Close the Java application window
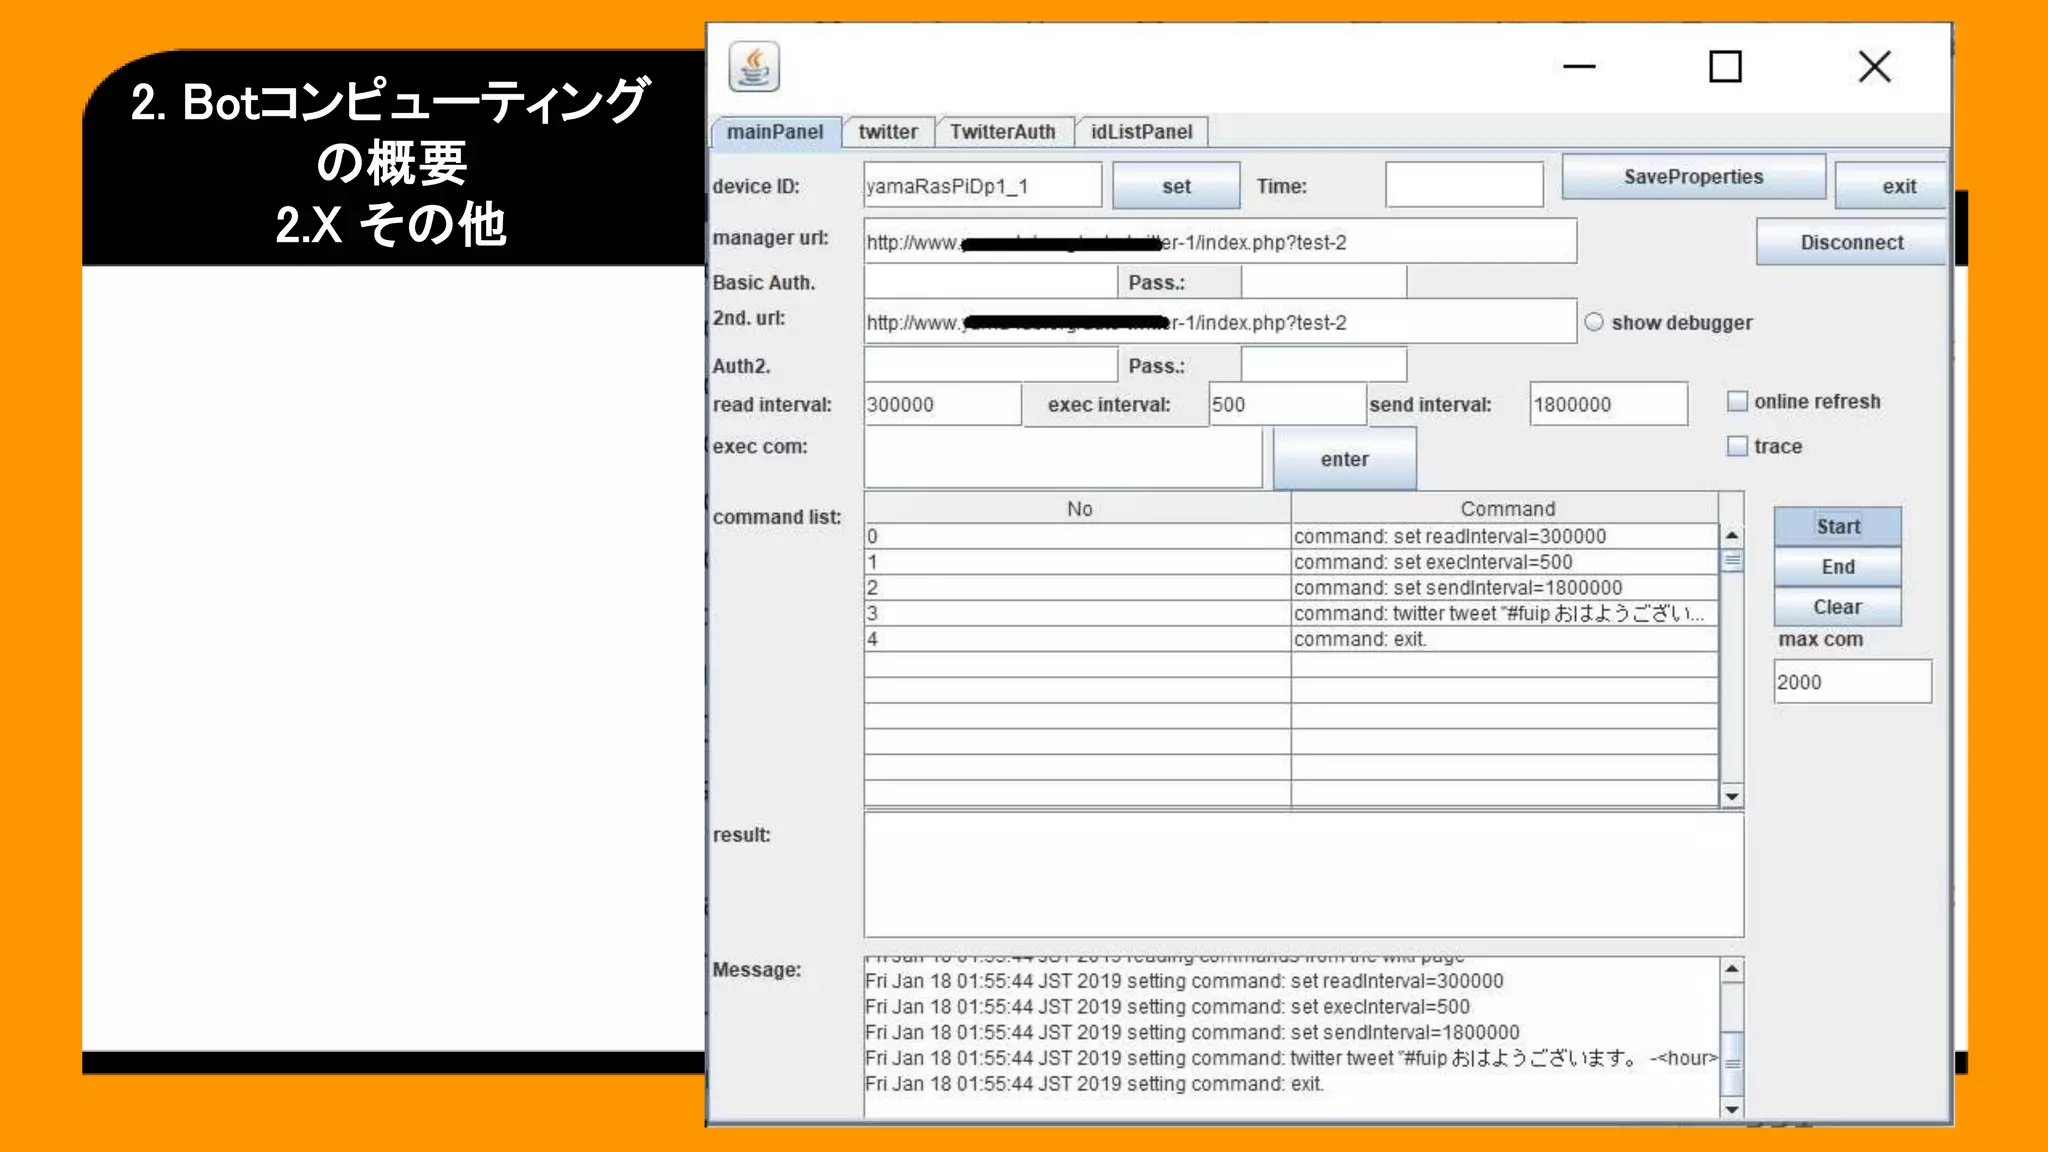The width and height of the screenshot is (2048, 1152). tap(1874, 67)
